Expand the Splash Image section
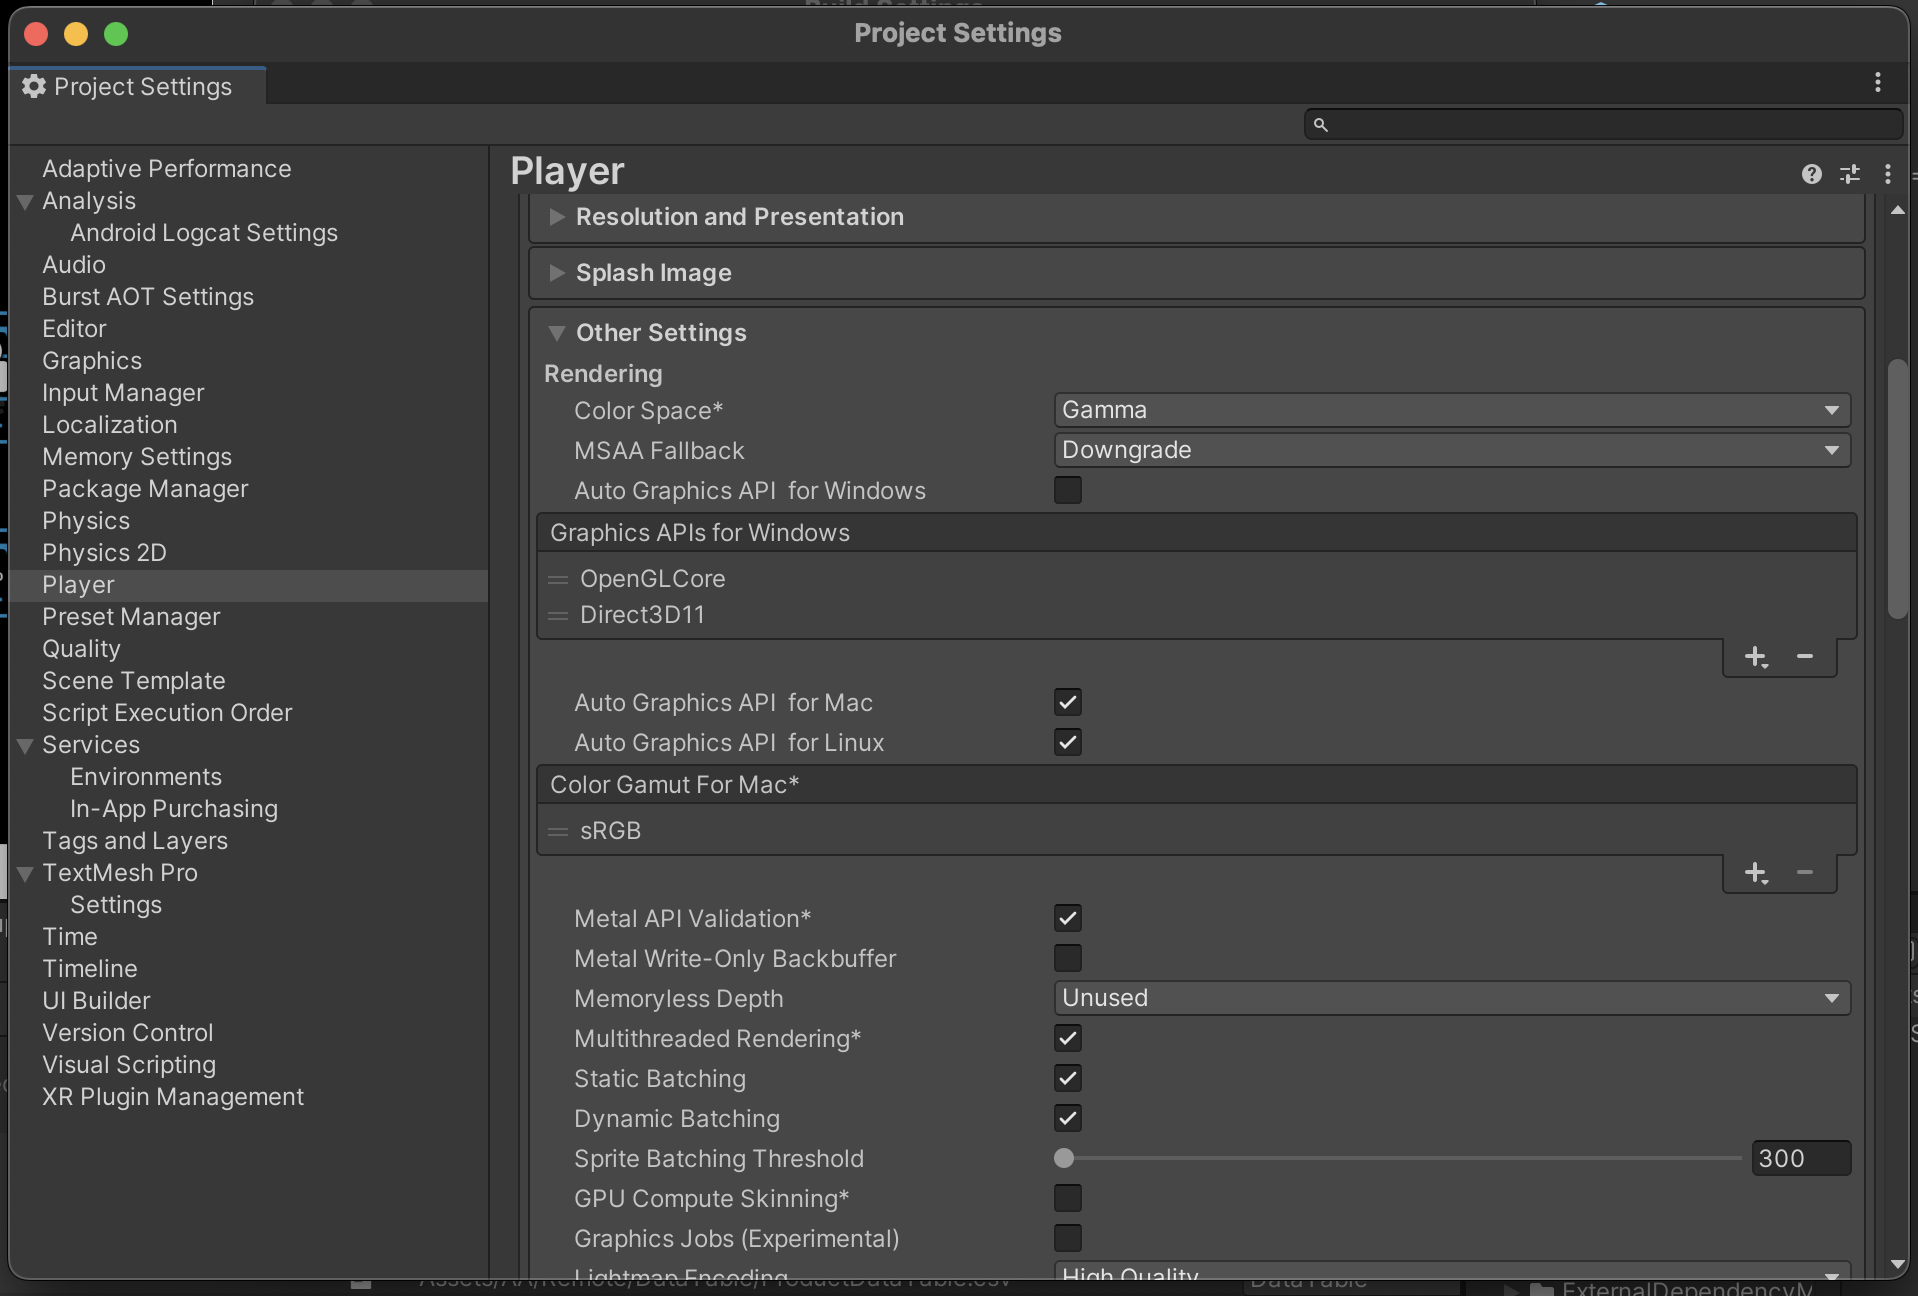 [x=557, y=273]
